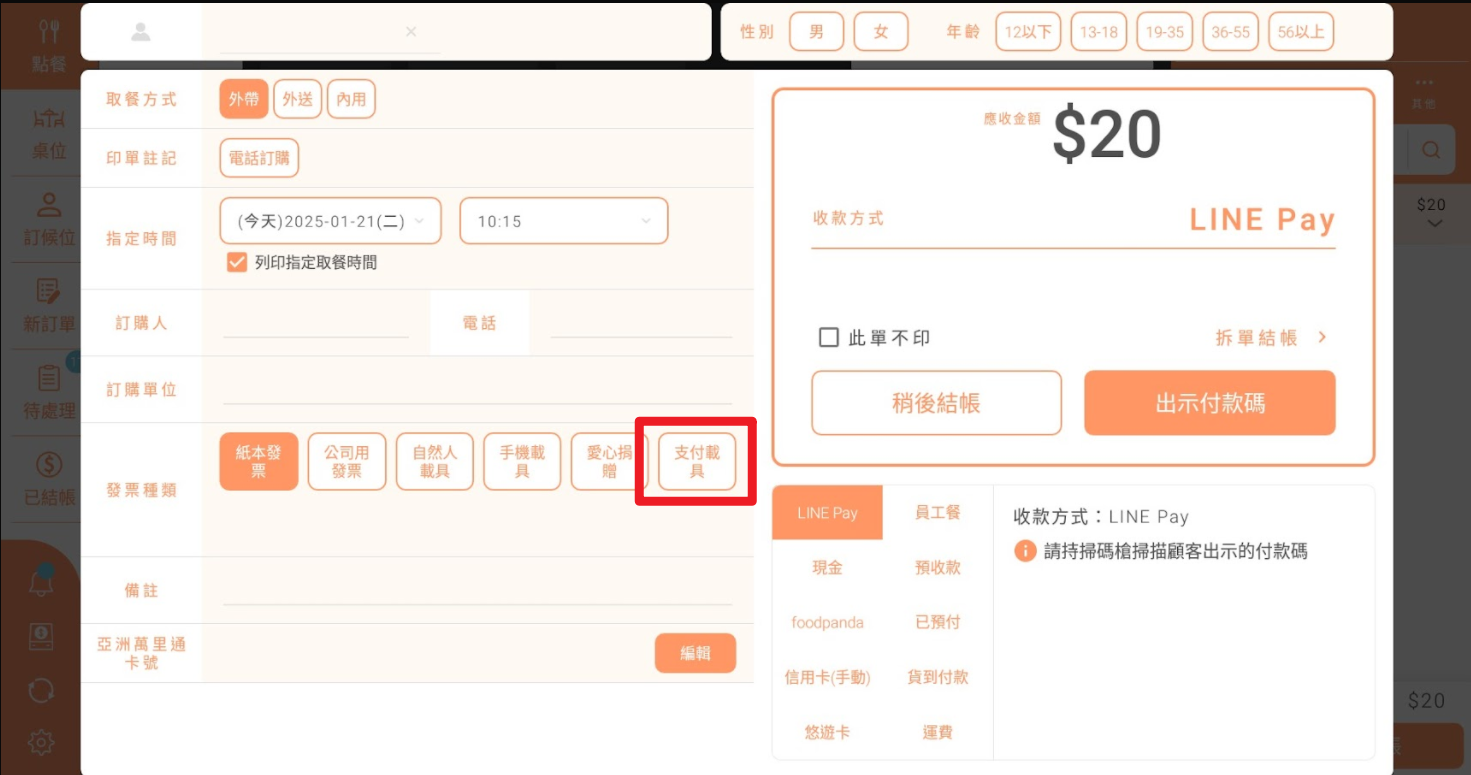This screenshot has width=1471, height=775.
Task: Click the 稍後結帳 pay later button
Action: click(x=936, y=403)
